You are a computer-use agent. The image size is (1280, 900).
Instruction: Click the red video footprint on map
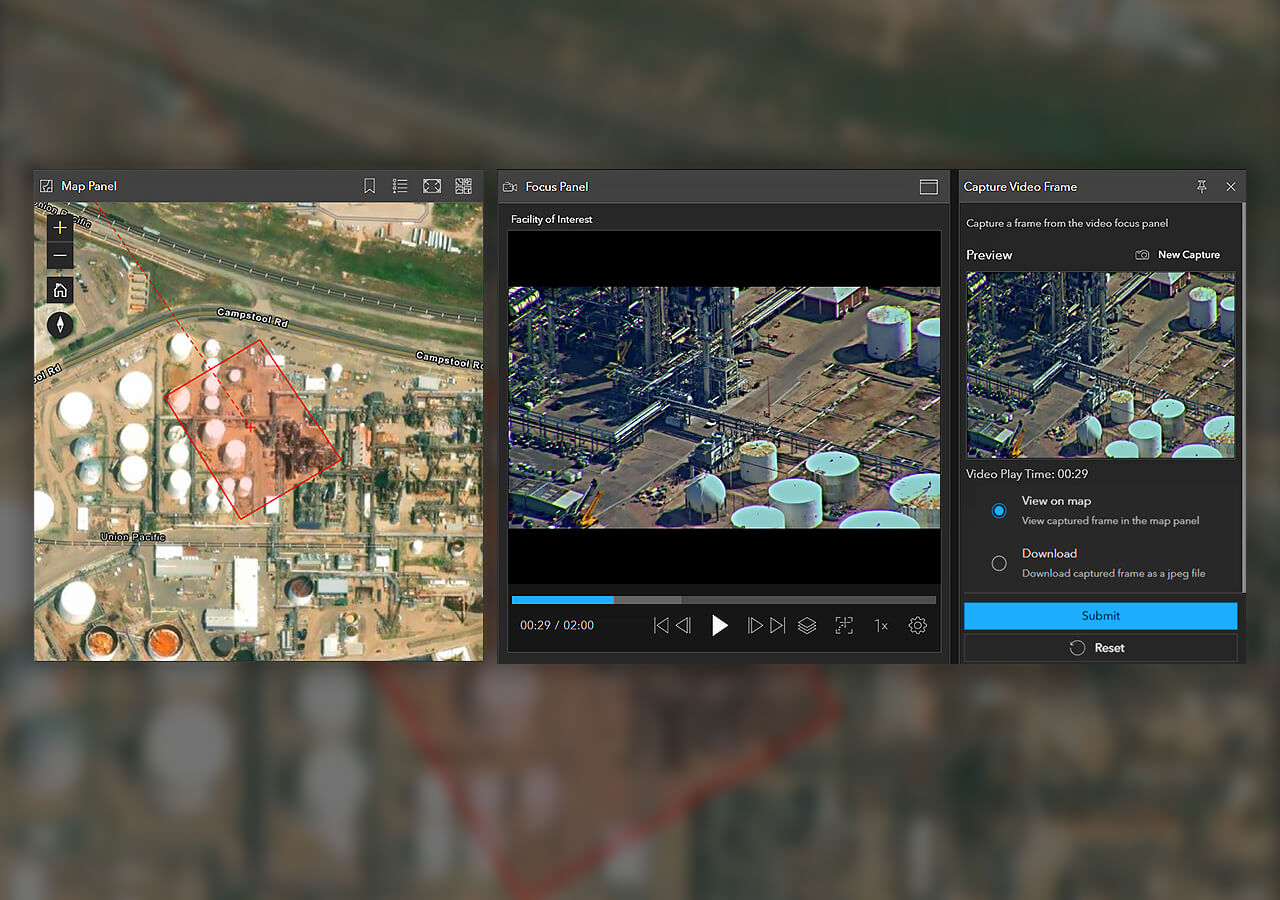coord(253,429)
